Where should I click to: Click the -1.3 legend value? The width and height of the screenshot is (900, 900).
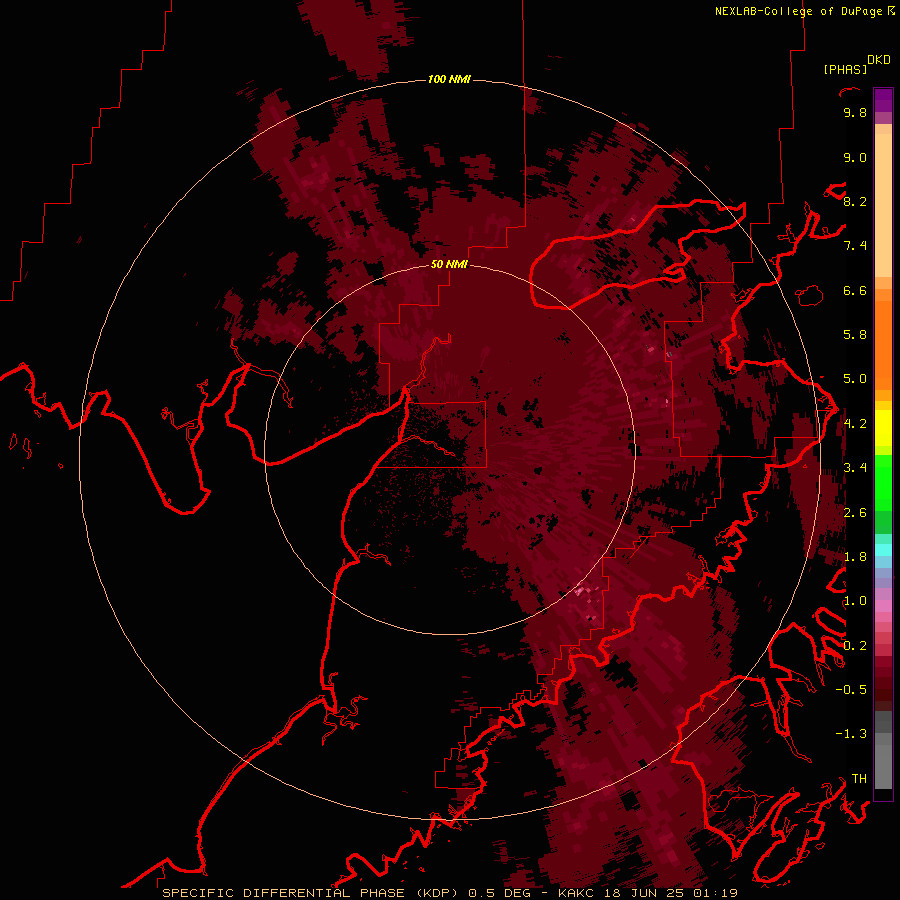click(851, 734)
